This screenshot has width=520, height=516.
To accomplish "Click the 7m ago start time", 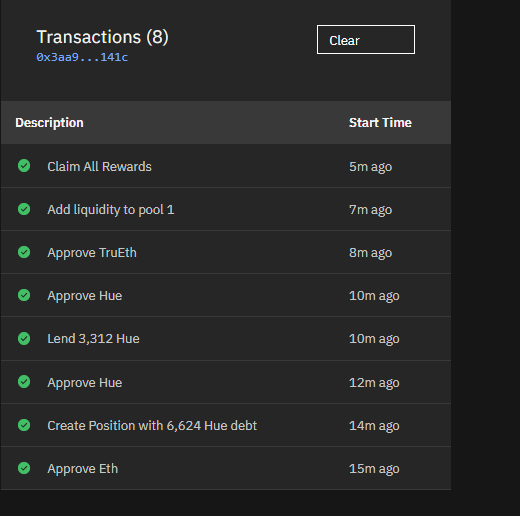I will tap(370, 210).
